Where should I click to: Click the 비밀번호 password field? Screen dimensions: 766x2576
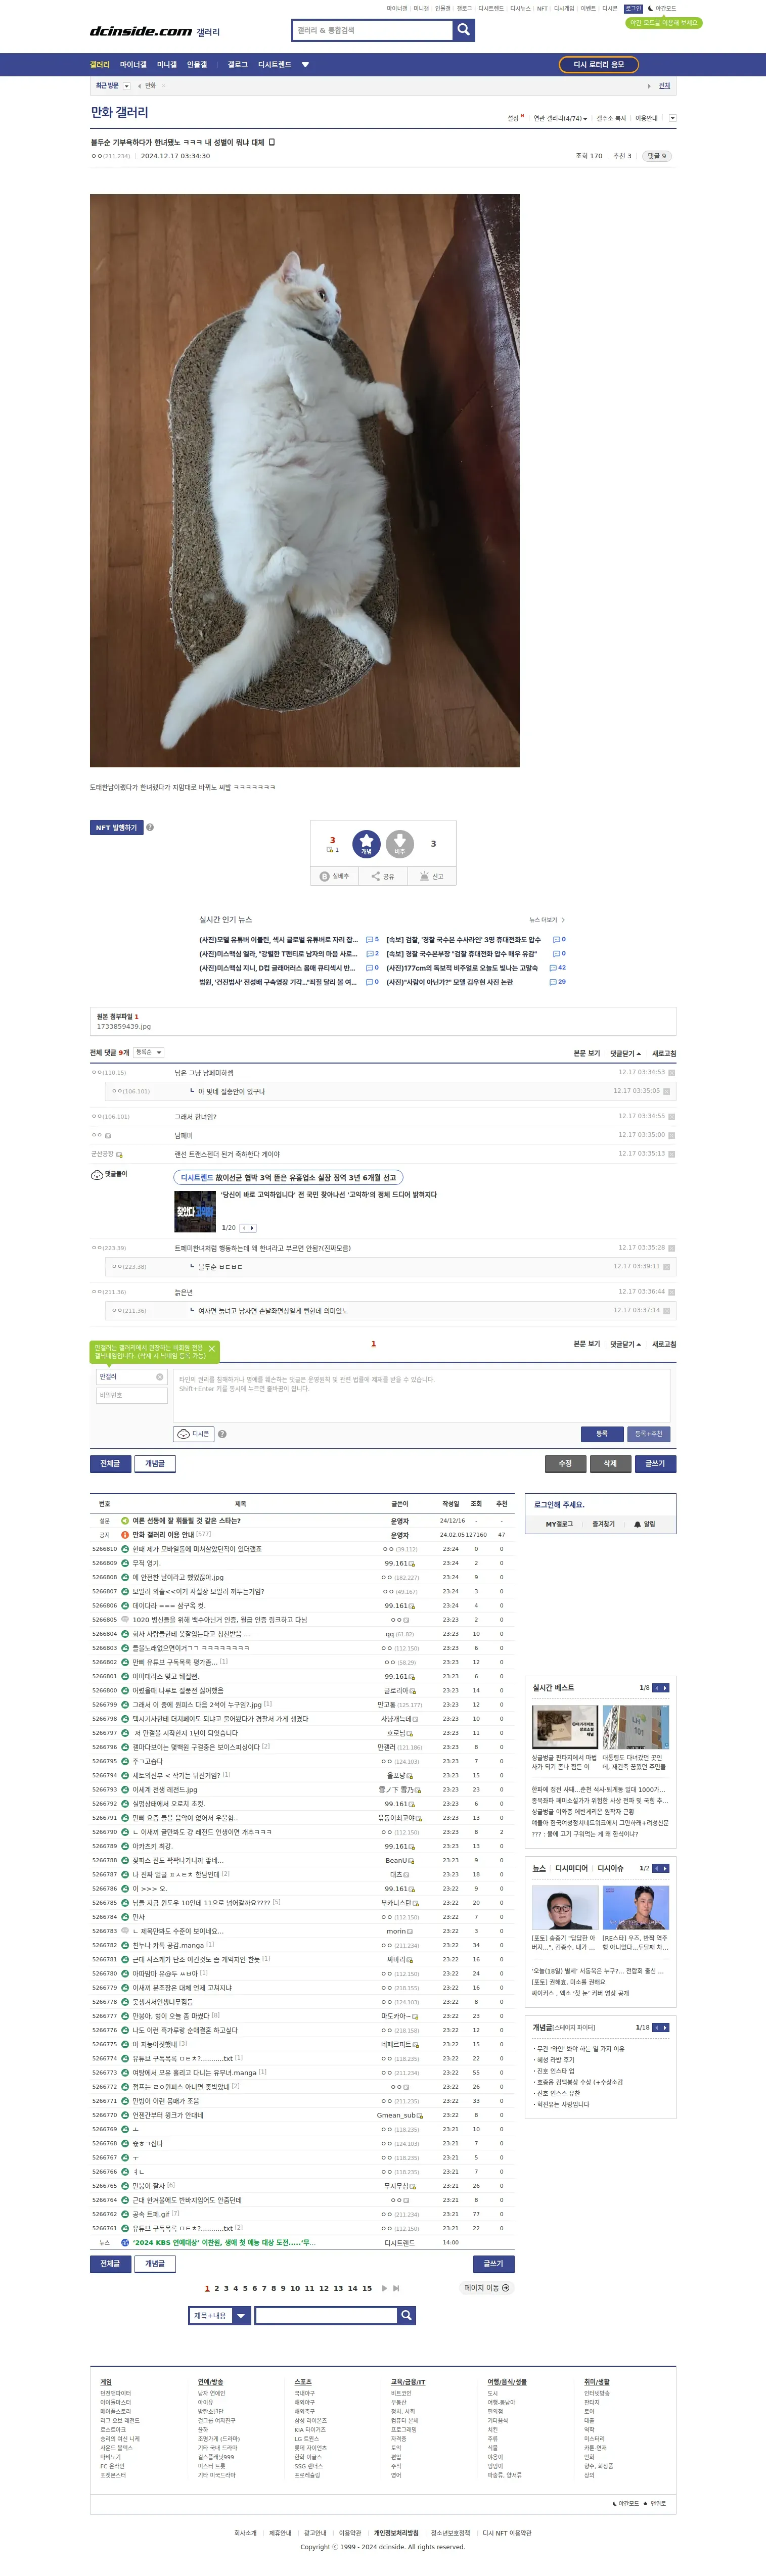pyautogui.click(x=131, y=1395)
